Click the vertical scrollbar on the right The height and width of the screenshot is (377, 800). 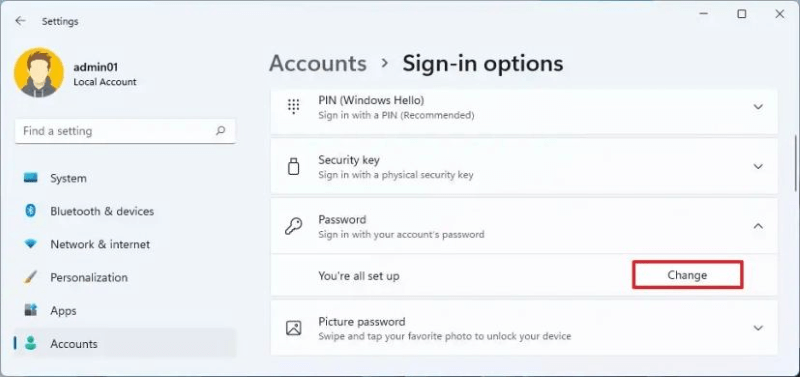[795, 162]
